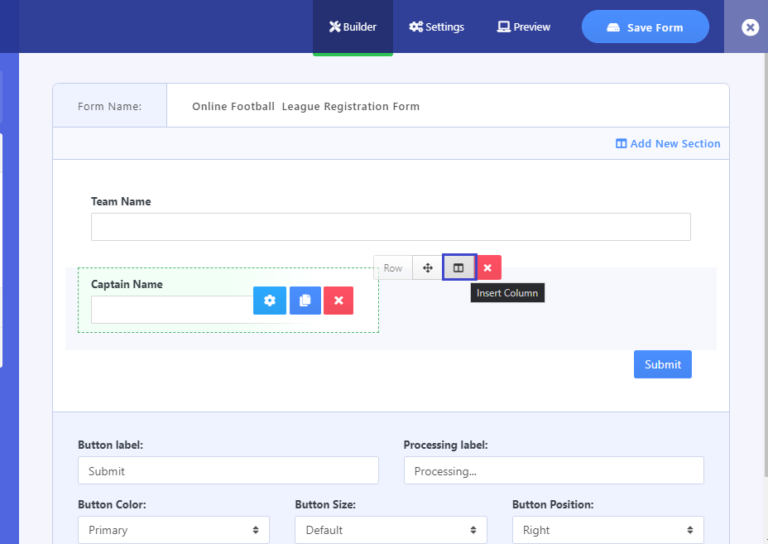
Task: Switch to the Builder tab
Action: pyautogui.click(x=353, y=27)
